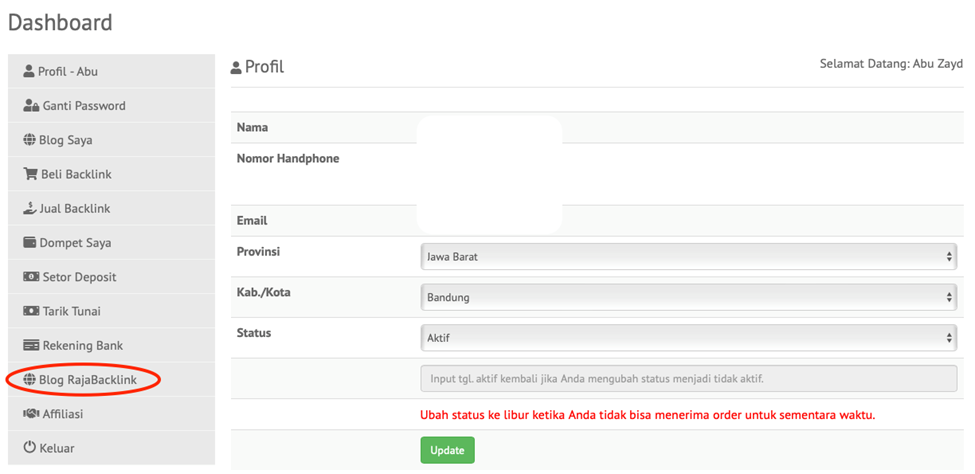The height and width of the screenshot is (474, 975).
Task: Click the shopping cart icon for Beli Backlink
Action: pos(30,174)
